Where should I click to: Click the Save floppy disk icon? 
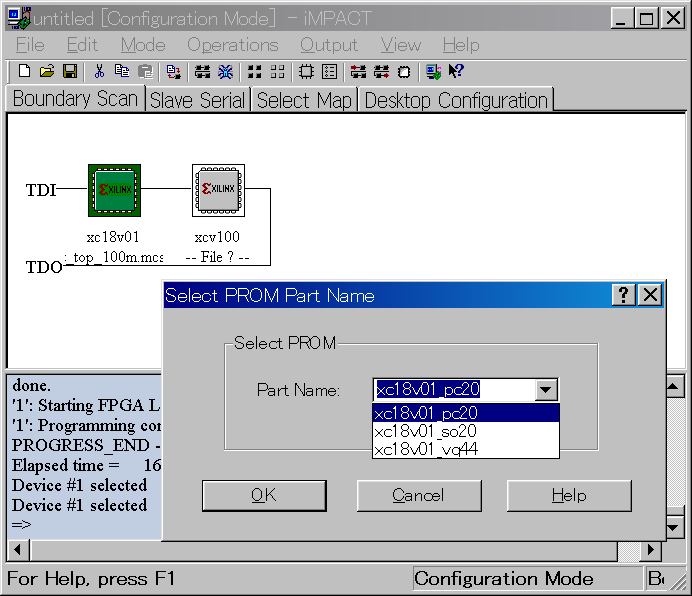point(70,71)
